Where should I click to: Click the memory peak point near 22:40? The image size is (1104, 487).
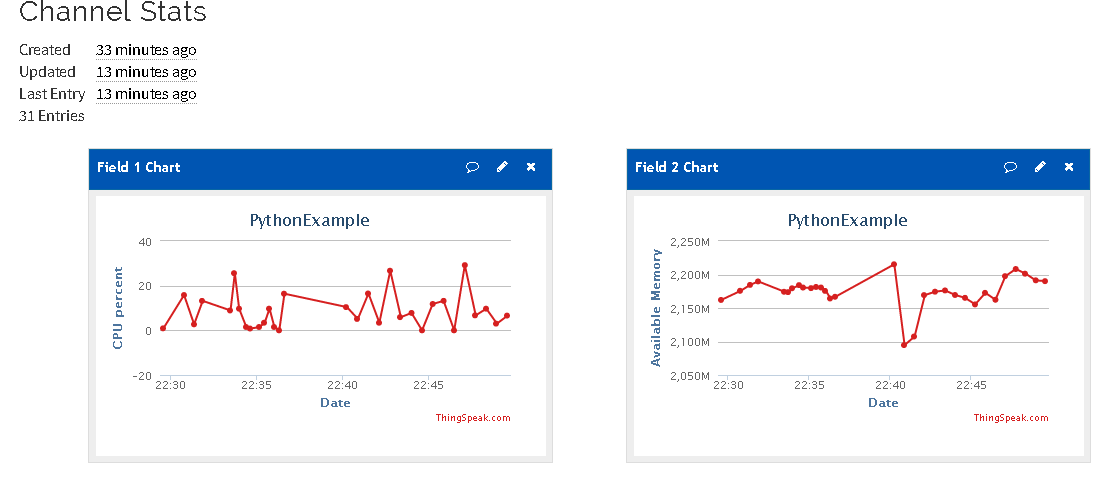(x=894, y=264)
